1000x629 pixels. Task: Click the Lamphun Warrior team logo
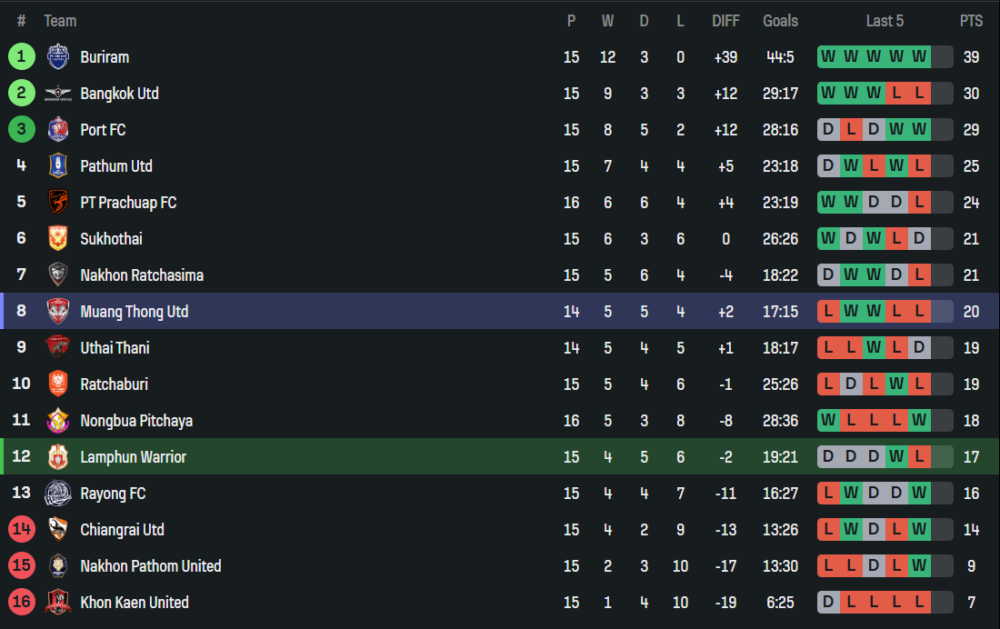[x=58, y=457]
